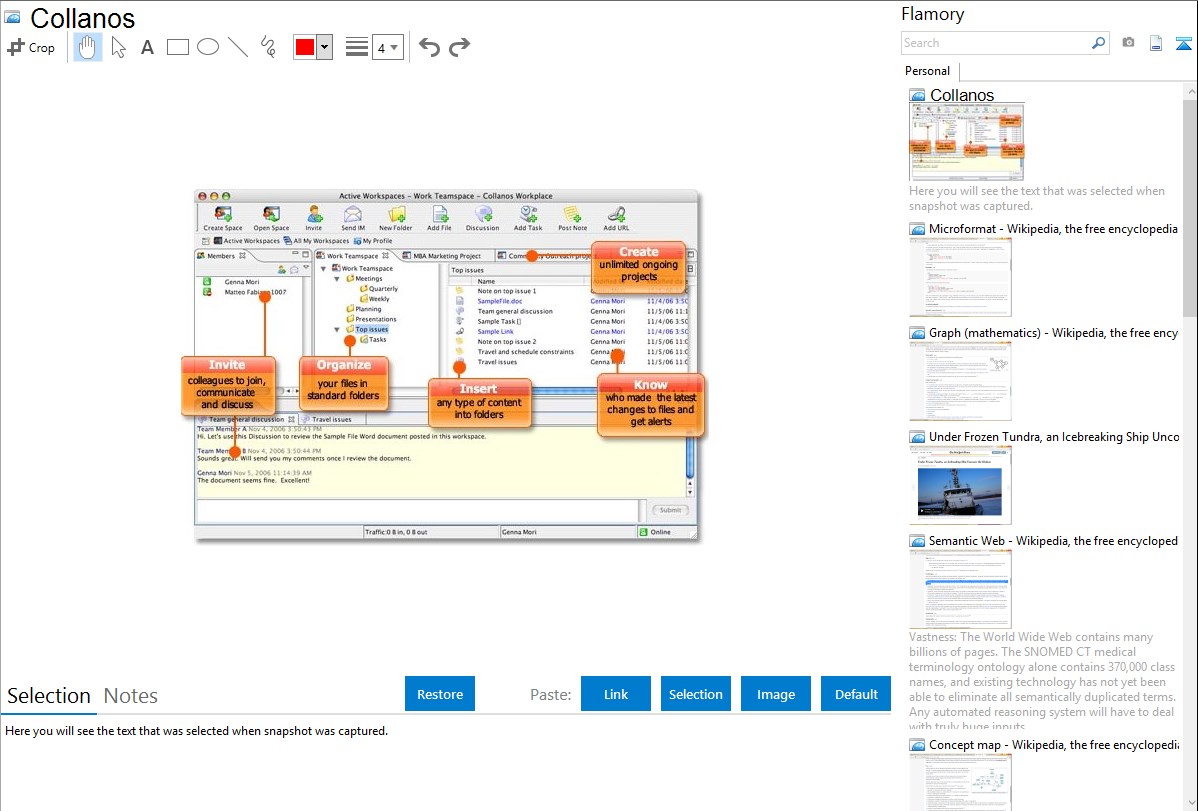Click the gray description under the Collanos thumbnail
Screen dimensions: 1198x811
point(1037,198)
